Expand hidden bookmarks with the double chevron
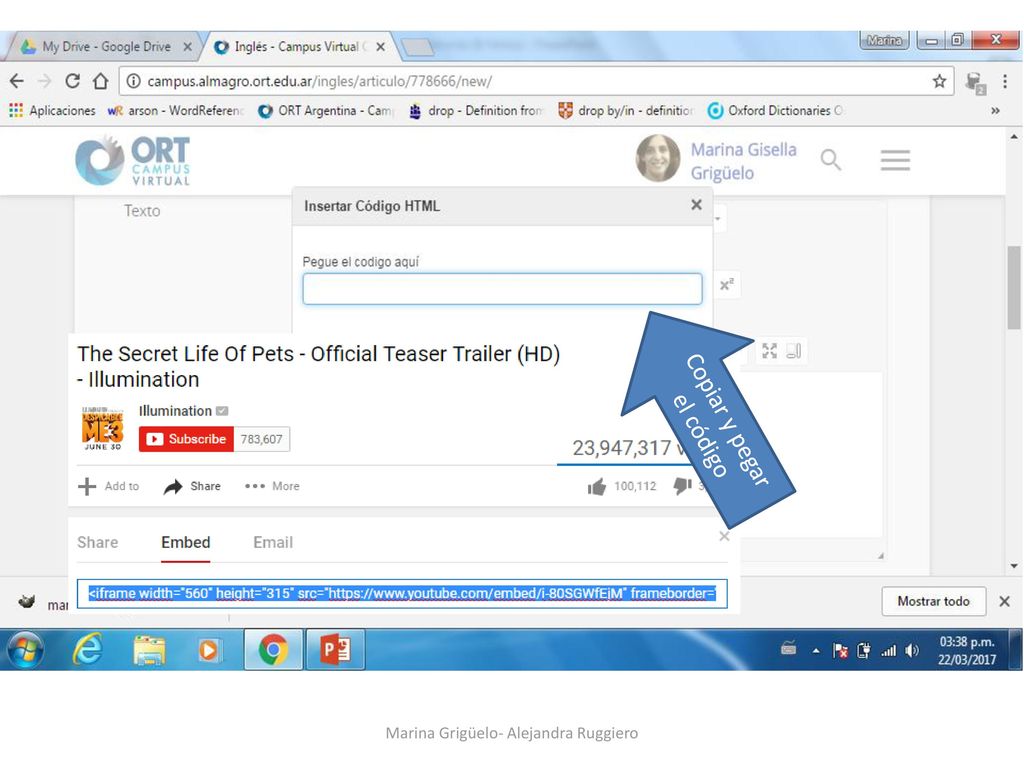Image resolution: width=1024 pixels, height=768 pixels. (x=995, y=110)
